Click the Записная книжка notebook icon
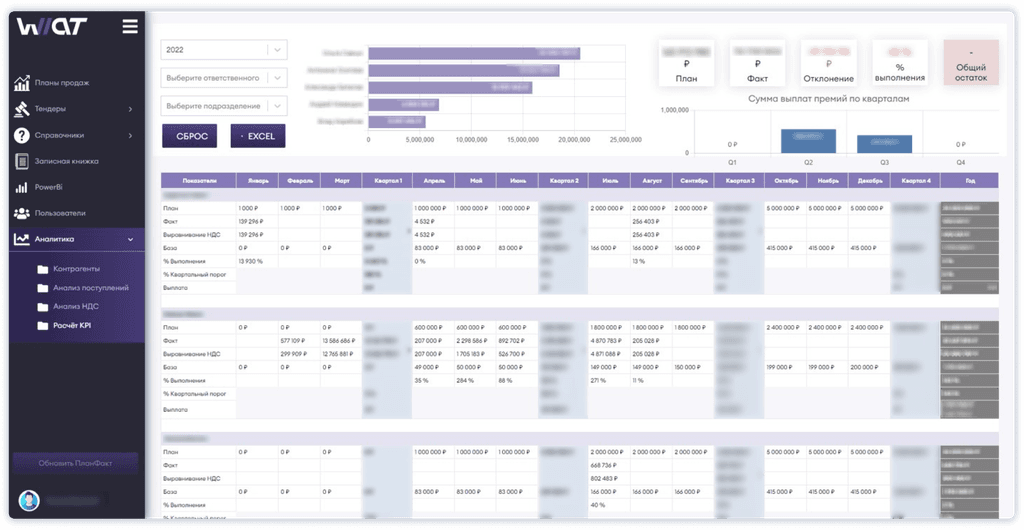Screen dimensions: 1024x530 pos(21,161)
